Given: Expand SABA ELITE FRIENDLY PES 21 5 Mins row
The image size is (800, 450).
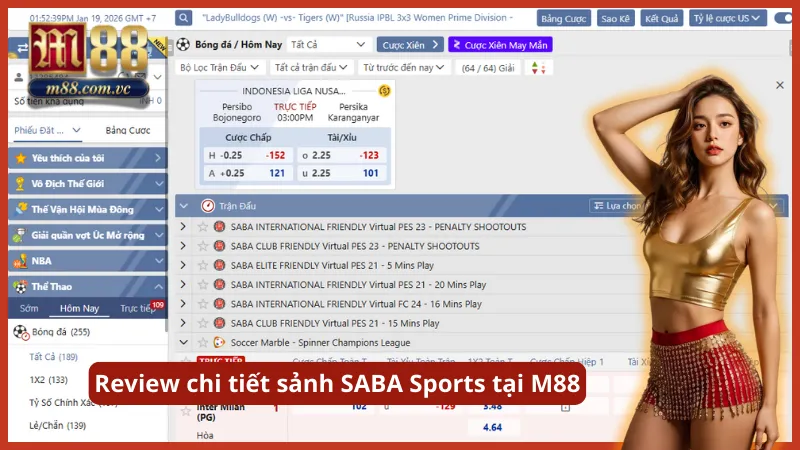Looking at the screenshot, I should 183,265.
